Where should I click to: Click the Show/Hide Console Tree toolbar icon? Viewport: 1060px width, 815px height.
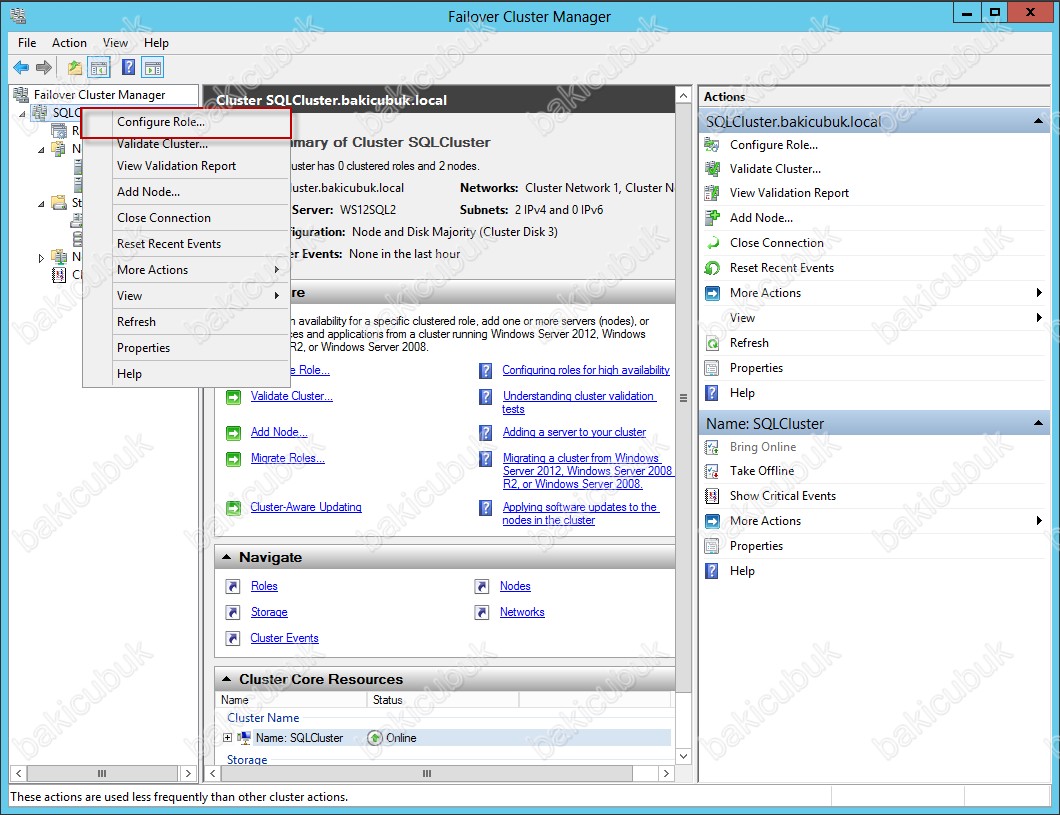(x=99, y=68)
